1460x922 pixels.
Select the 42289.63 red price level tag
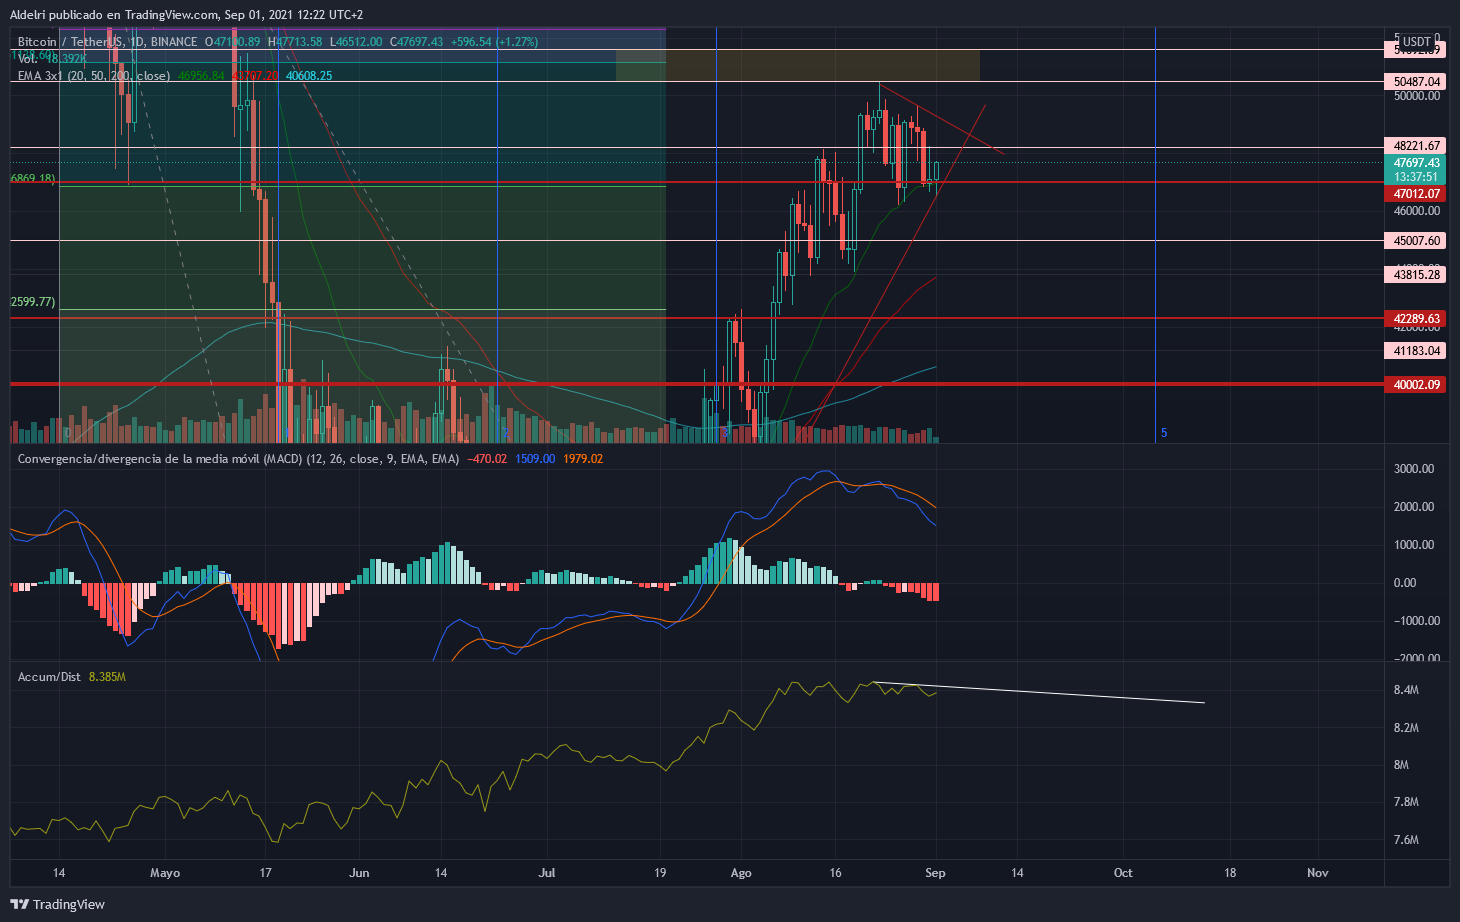click(1416, 319)
